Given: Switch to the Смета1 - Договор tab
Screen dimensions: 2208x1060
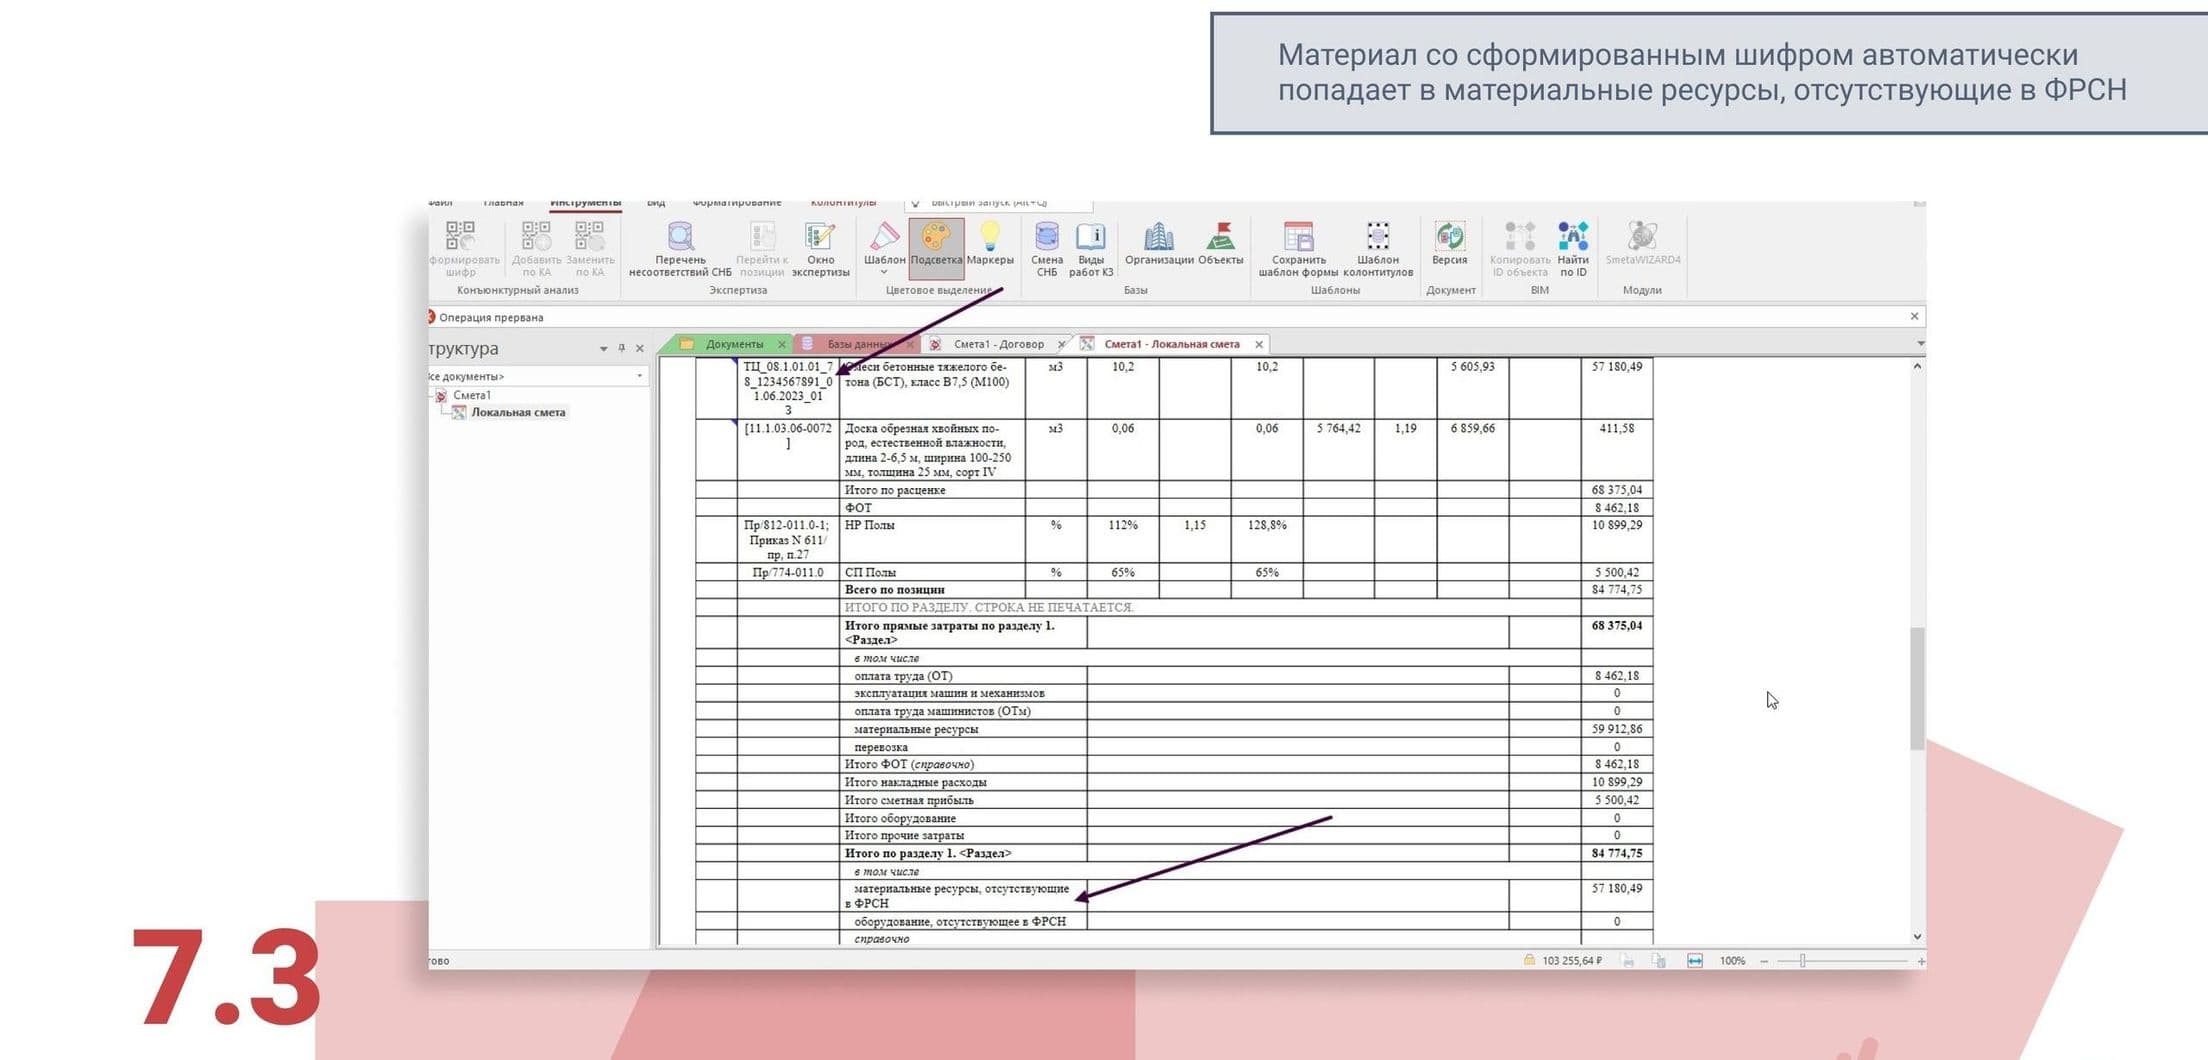Looking at the screenshot, I should click(998, 344).
